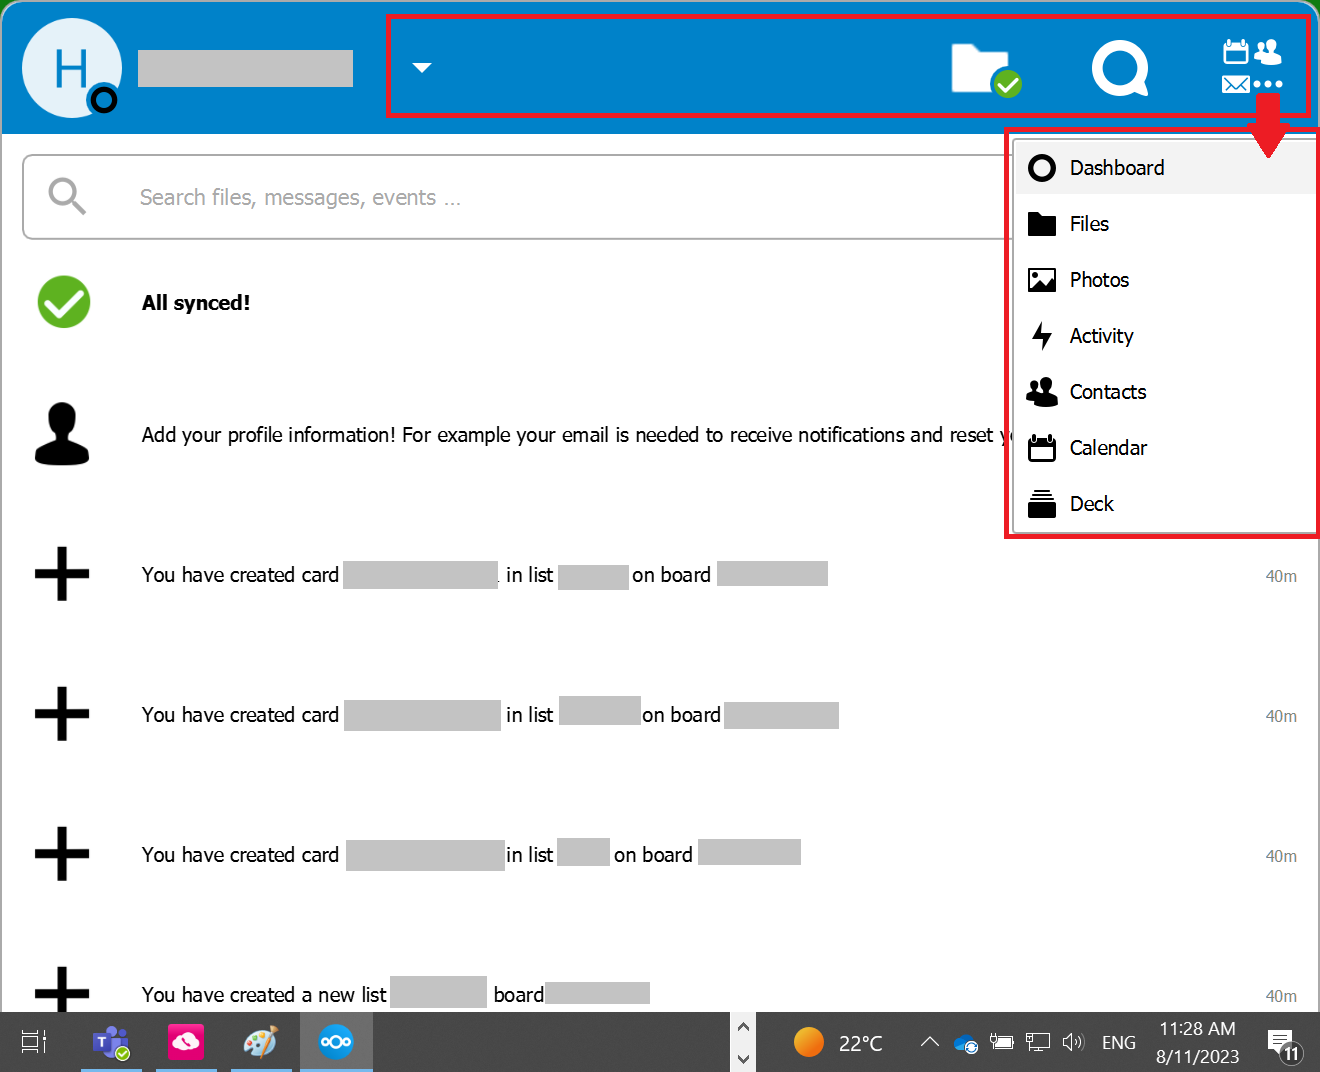Image resolution: width=1320 pixels, height=1072 pixels.
Task: Select Activity from apps menu
Action: coord(1165,336)
